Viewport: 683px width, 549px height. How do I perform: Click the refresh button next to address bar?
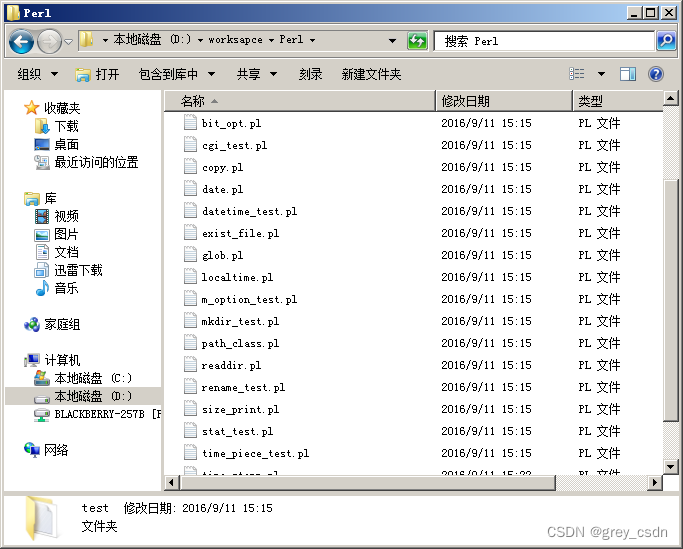click(417, 41)
